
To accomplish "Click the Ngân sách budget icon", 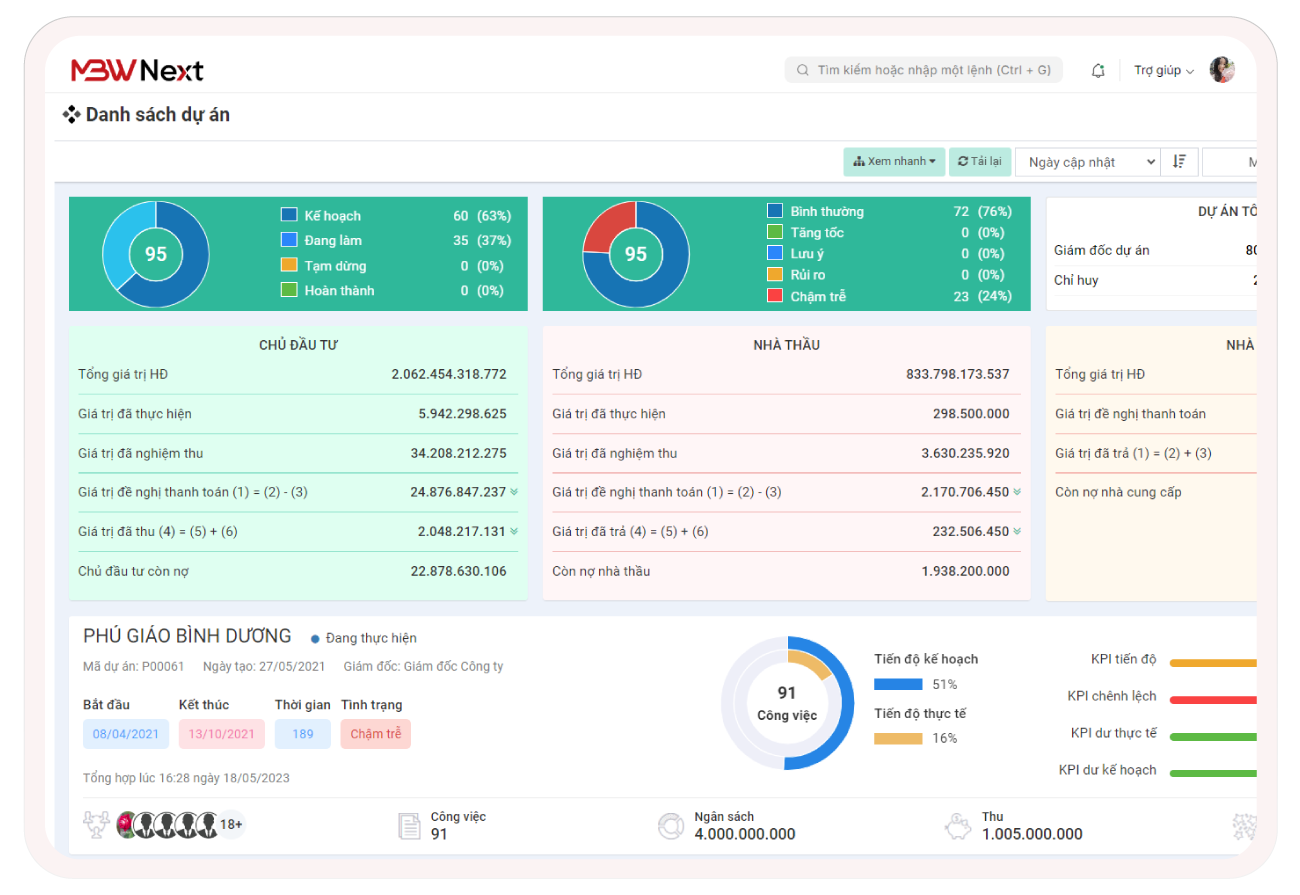I will 670,826.
